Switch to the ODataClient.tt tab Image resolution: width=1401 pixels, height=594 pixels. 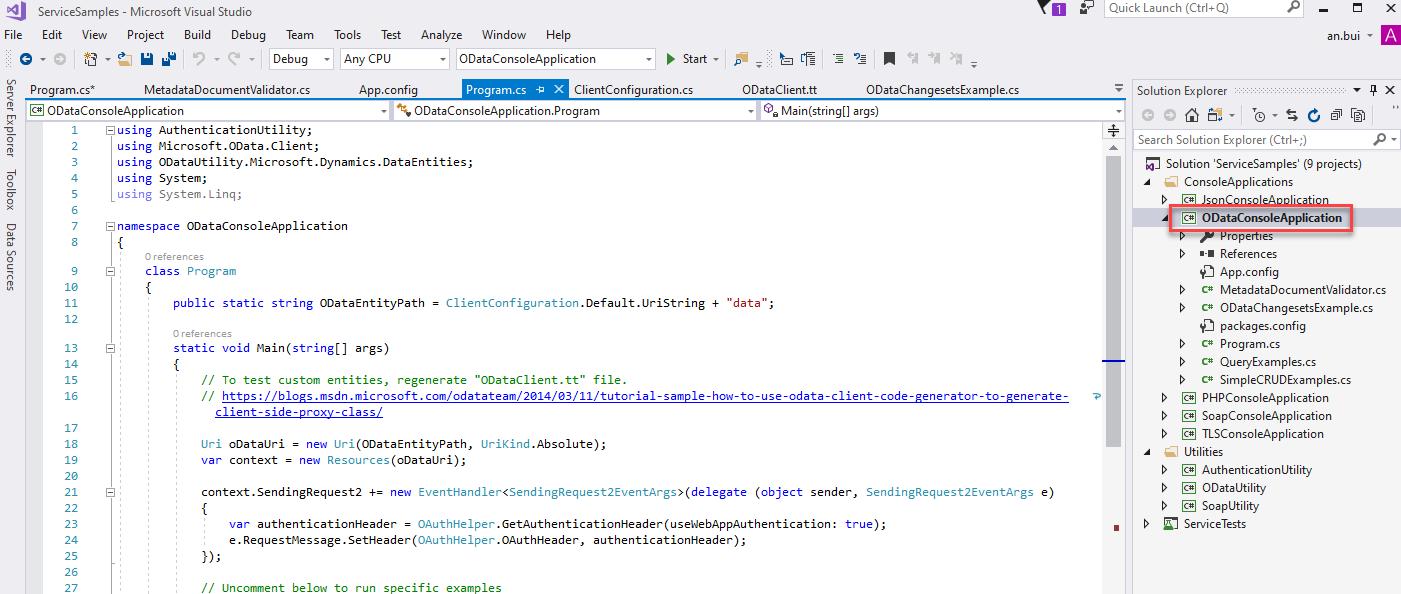click(779, 90)
